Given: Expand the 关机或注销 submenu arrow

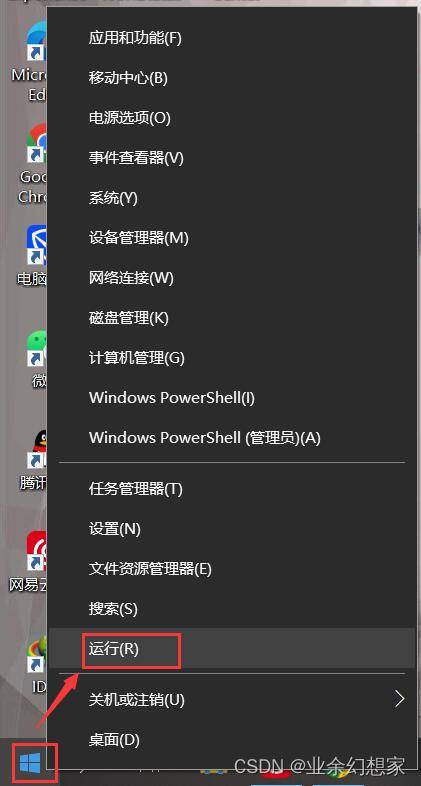Looking at the screenshot, I should tap(399, 699).
